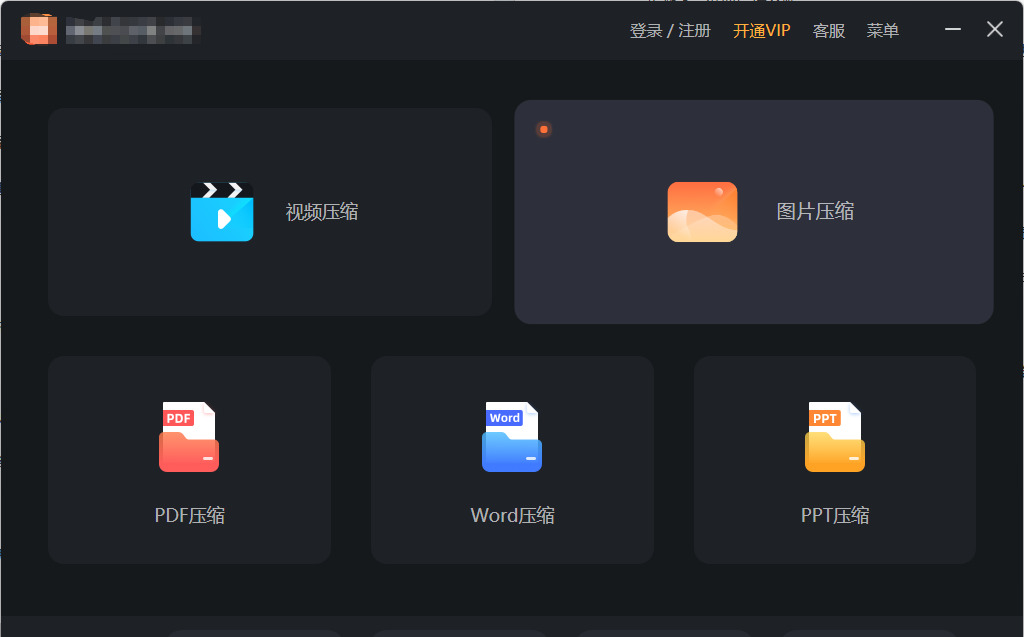Select the 图片压缩 label
This screenshot has width=1024, height=637.
click(815, 211)
